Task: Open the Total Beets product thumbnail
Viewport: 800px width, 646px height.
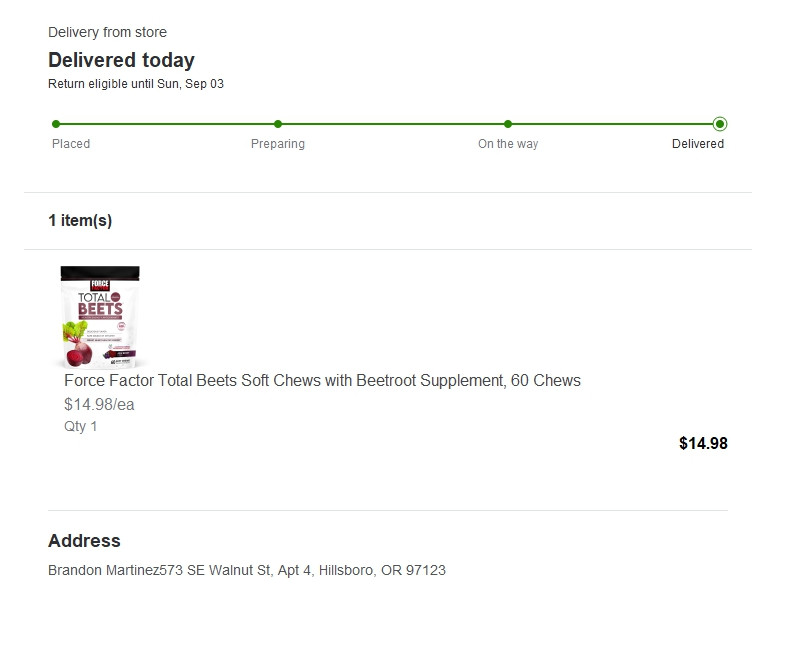Action: point(100,317)
